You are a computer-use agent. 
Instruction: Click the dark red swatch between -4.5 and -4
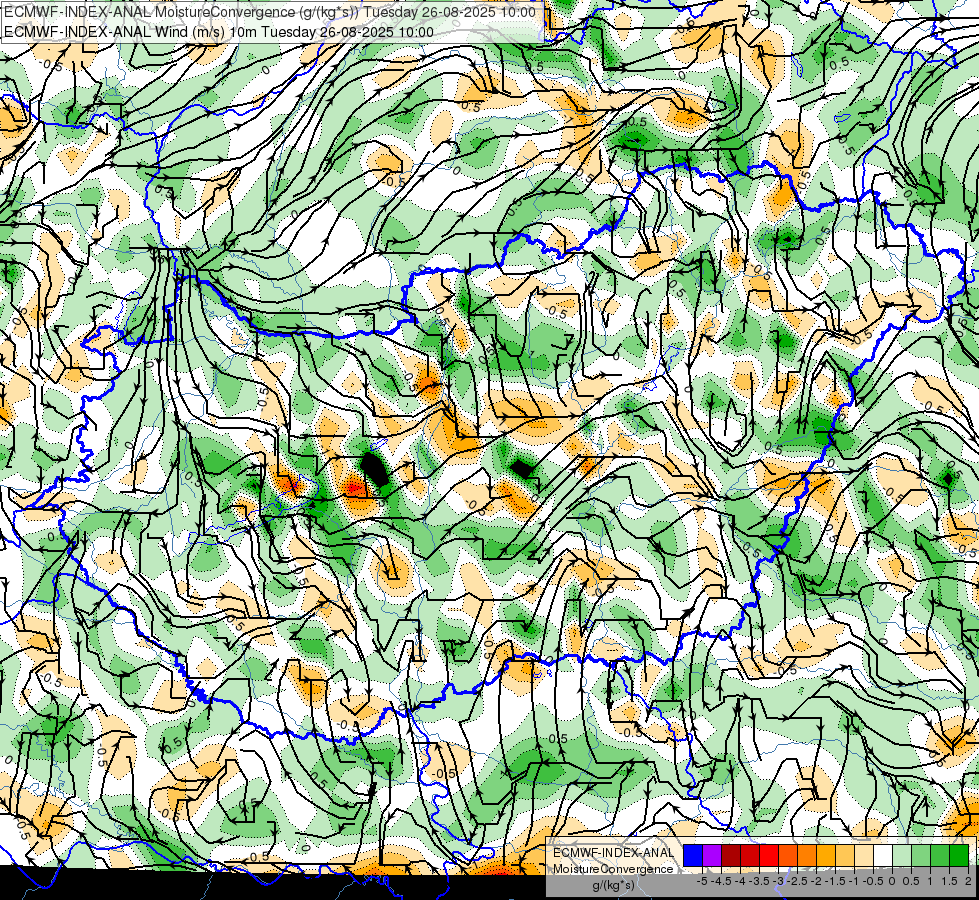click(x=731, y=855)
